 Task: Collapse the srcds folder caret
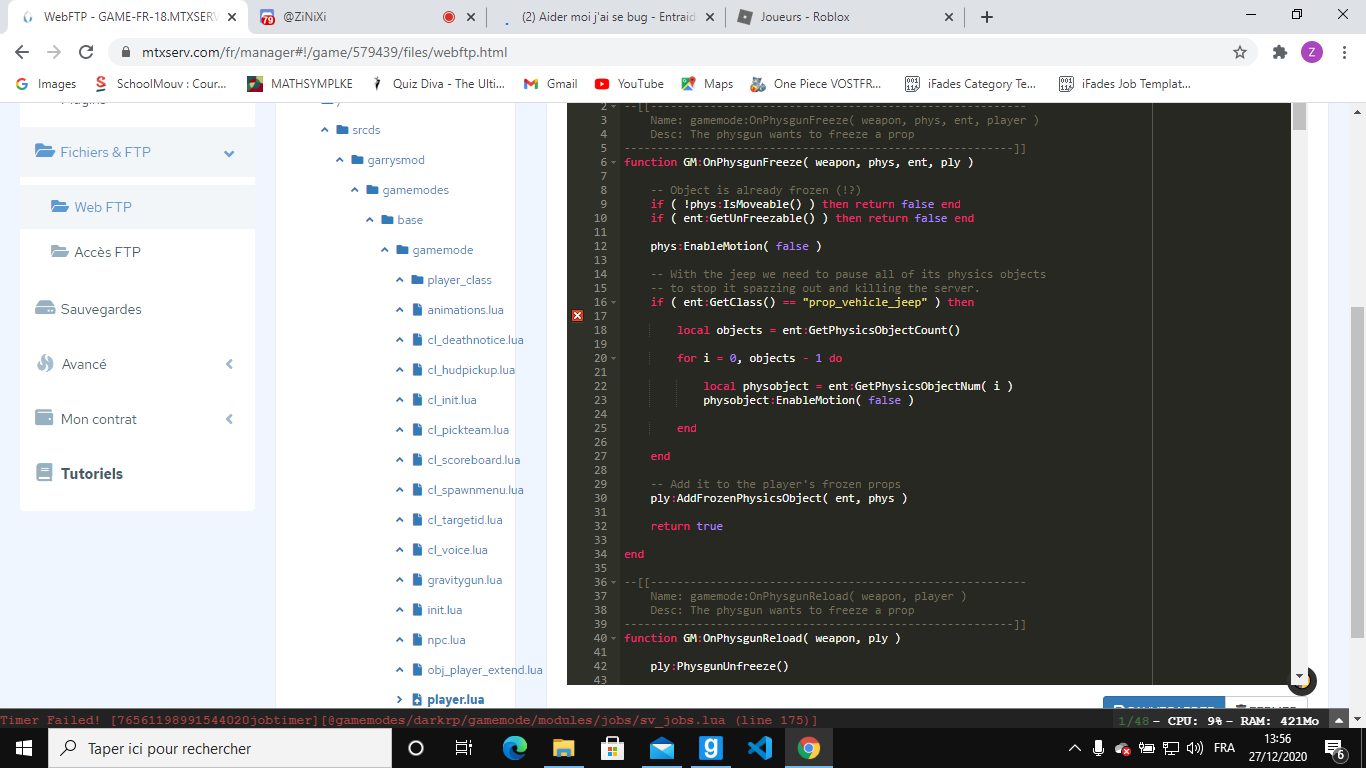(325, 130)
